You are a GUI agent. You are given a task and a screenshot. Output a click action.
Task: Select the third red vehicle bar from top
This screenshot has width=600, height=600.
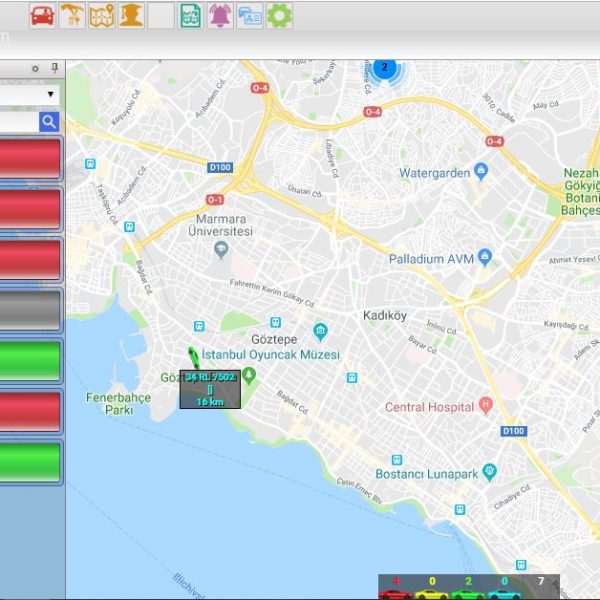click(x=30, y=259)
